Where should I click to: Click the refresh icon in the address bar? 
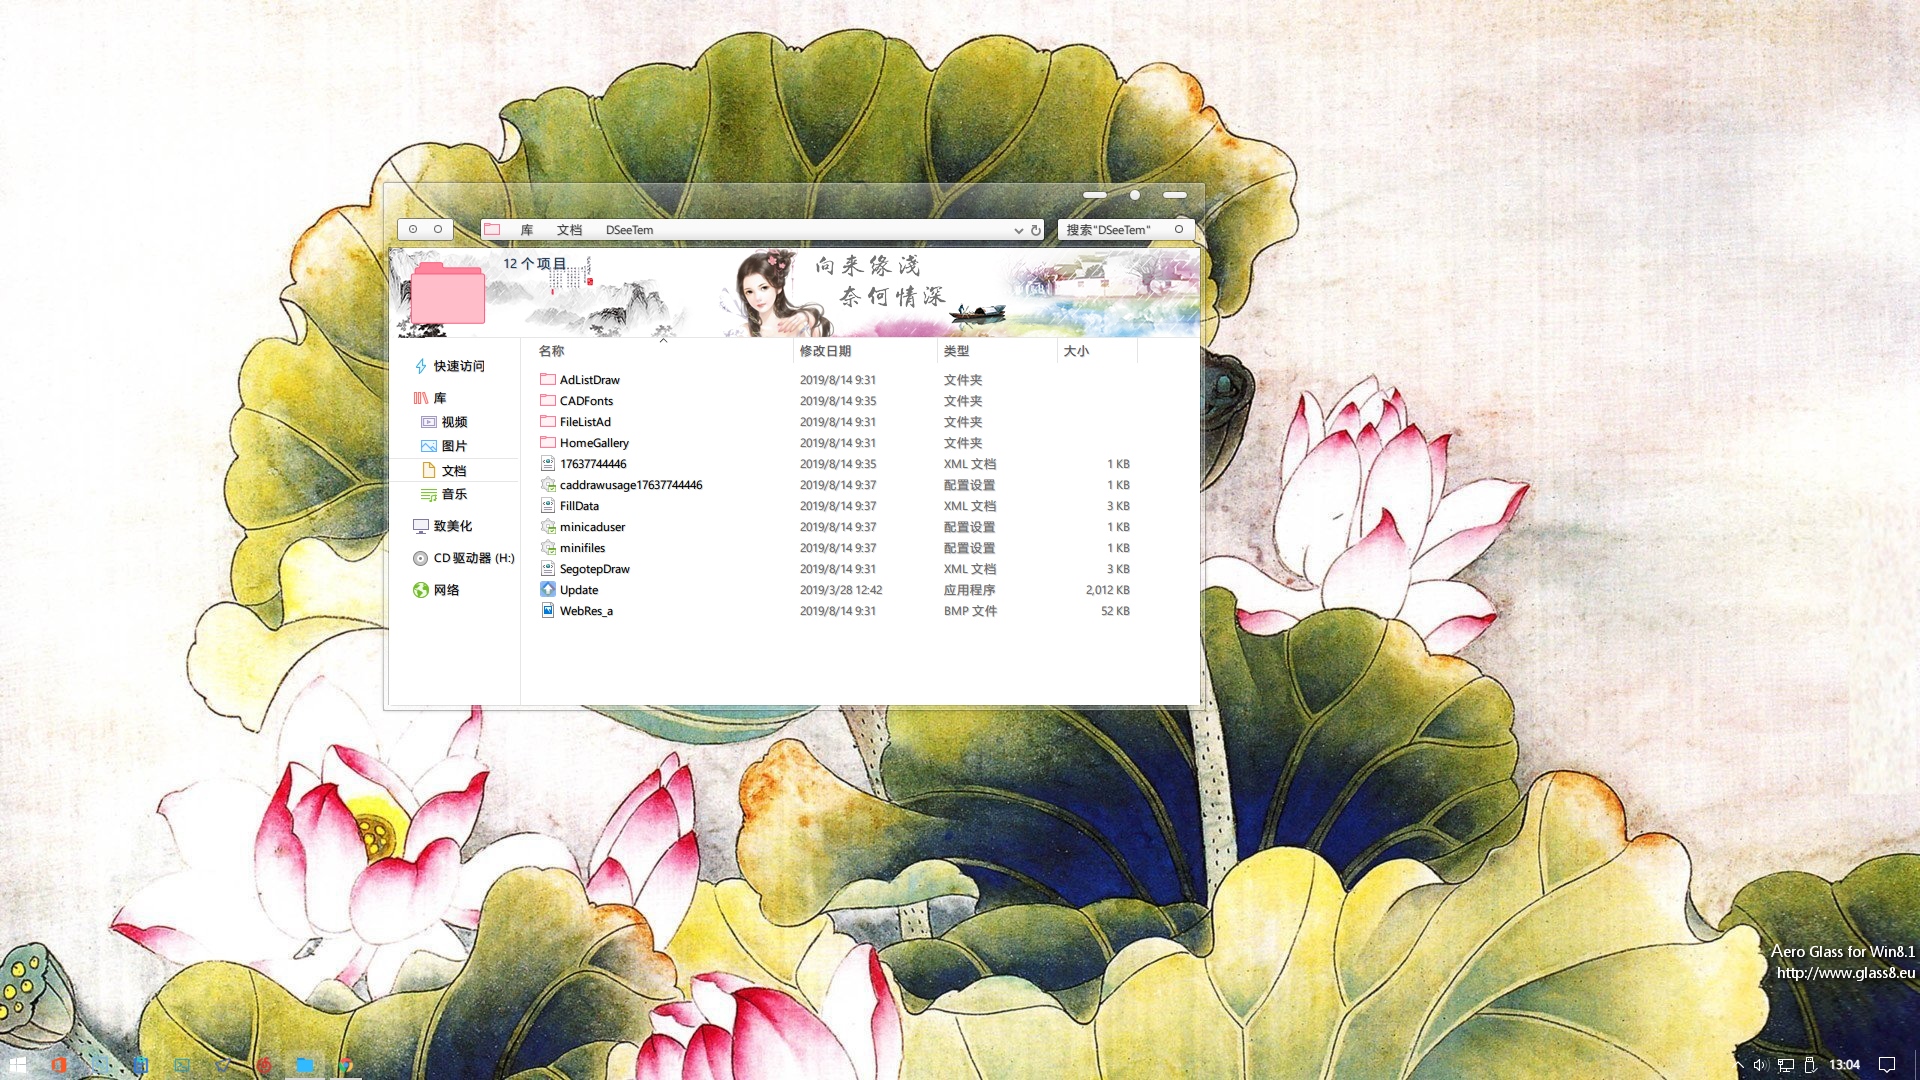1034,229
